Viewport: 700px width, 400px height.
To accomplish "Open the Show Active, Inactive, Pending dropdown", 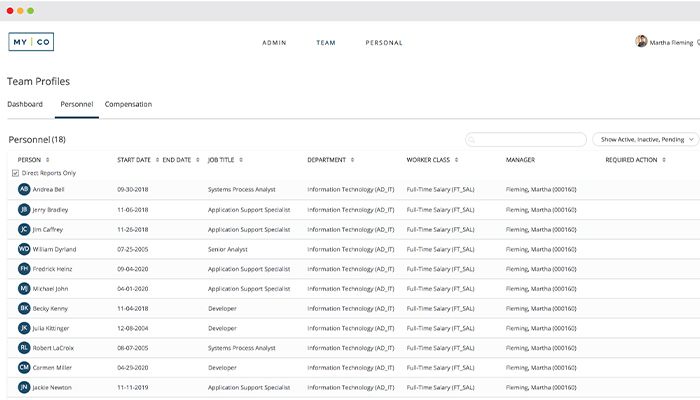I will point(645,140).
